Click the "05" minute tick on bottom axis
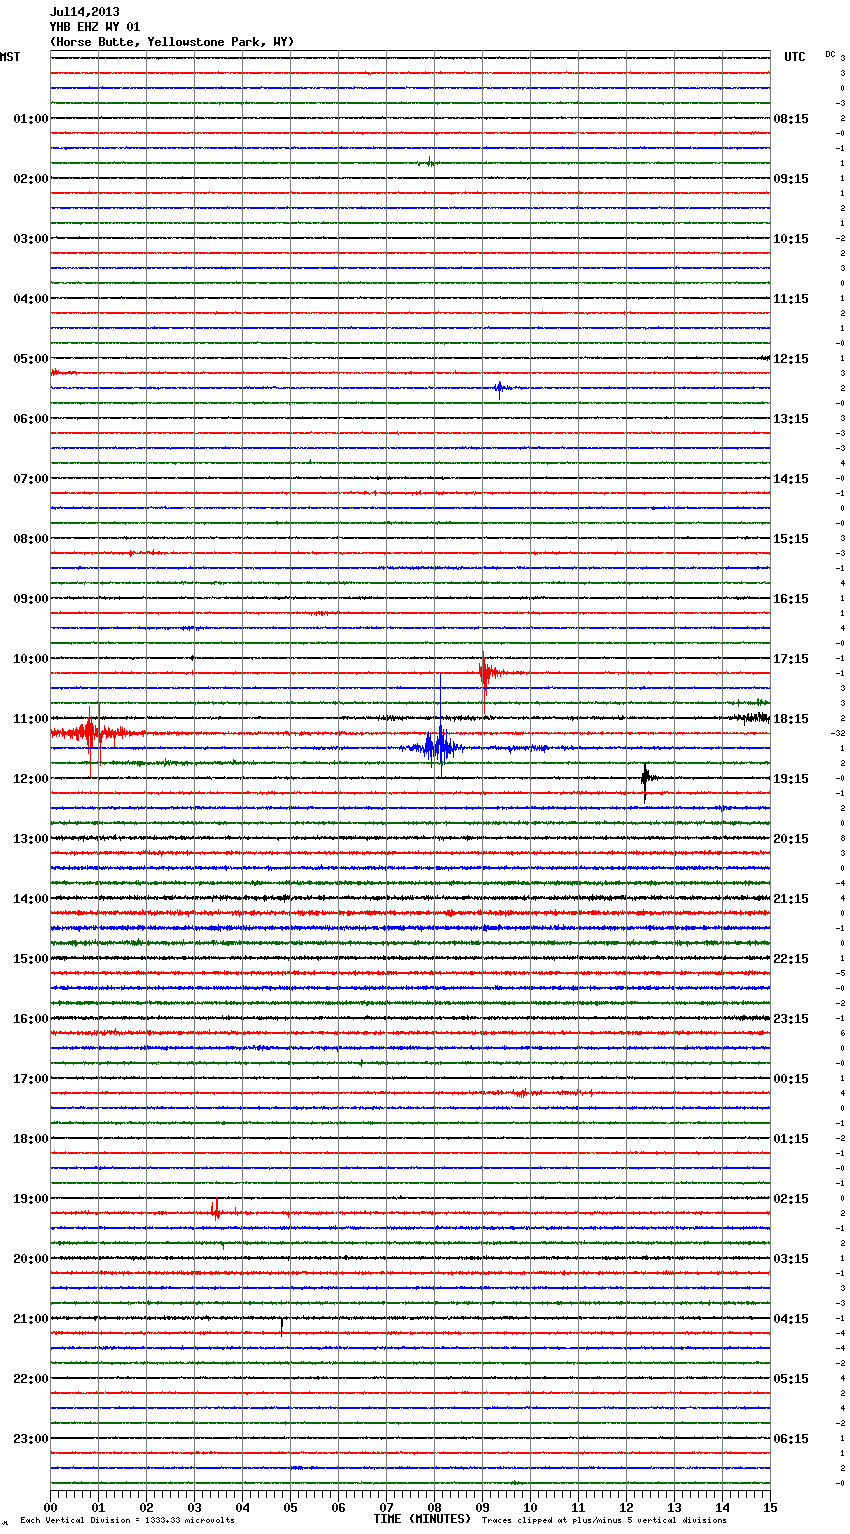Image resolution: width=850 pixels, height=1534 pixels. 290,1507
